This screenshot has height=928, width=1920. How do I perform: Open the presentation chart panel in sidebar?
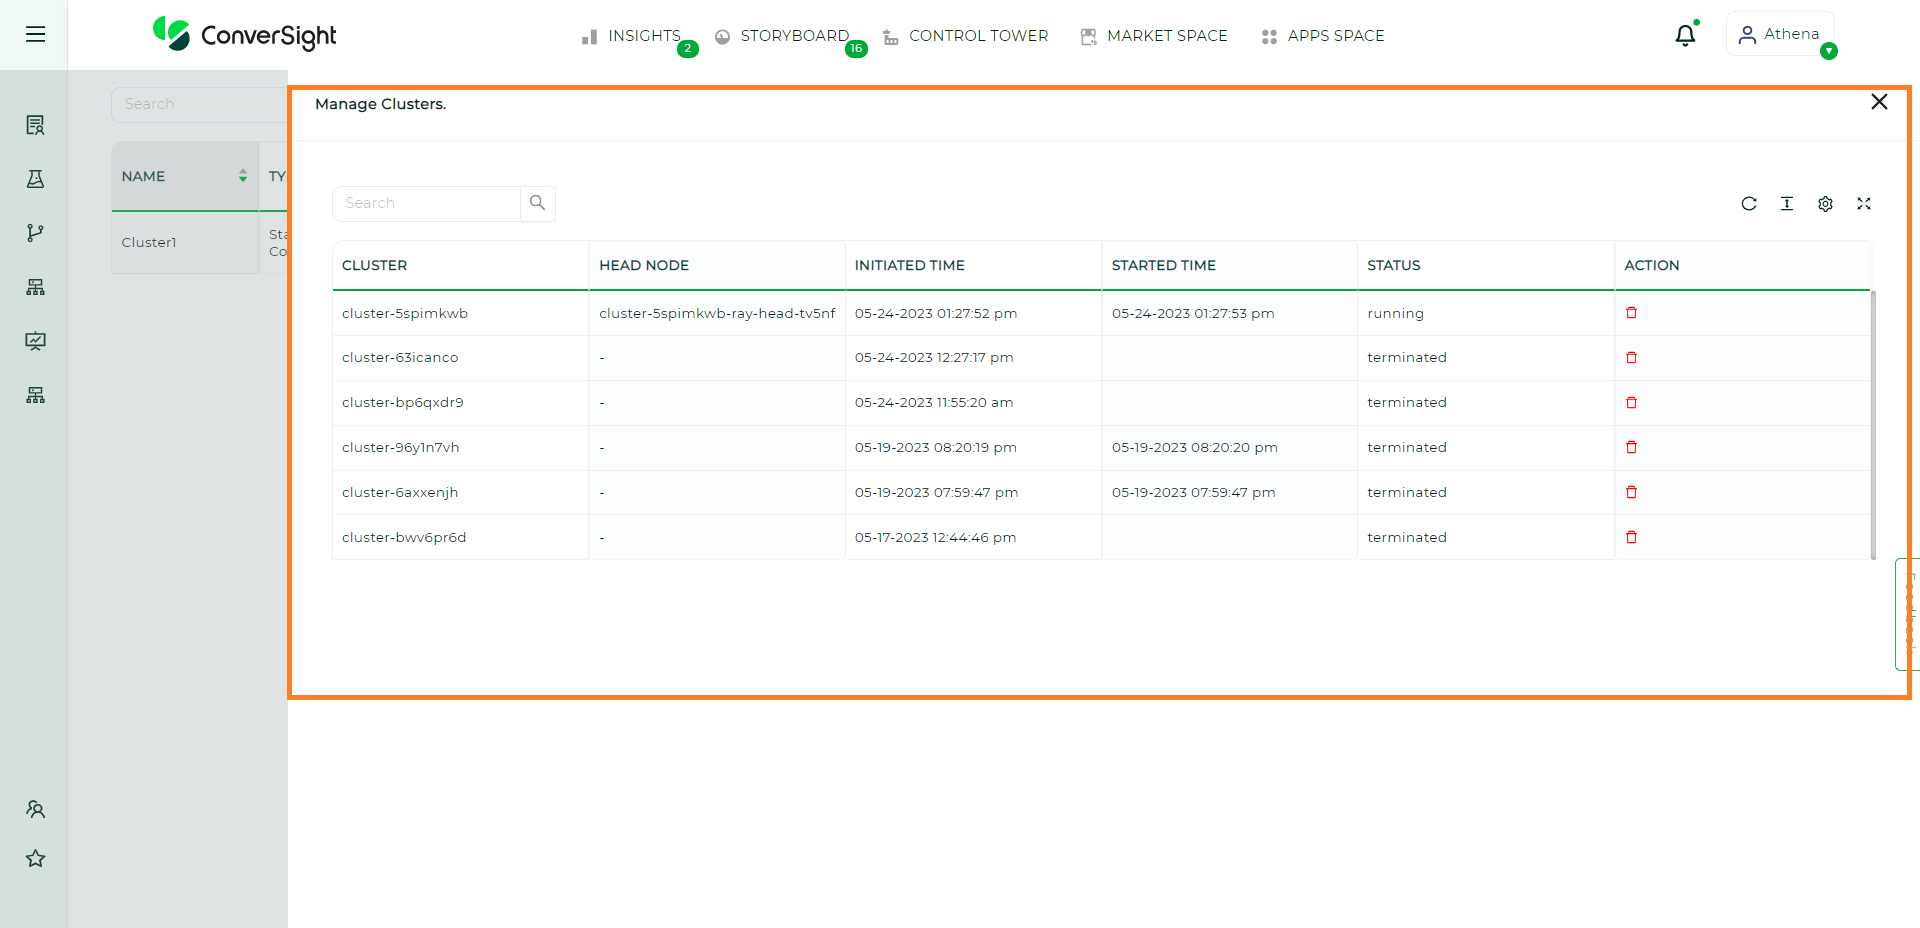coord(35,341)
